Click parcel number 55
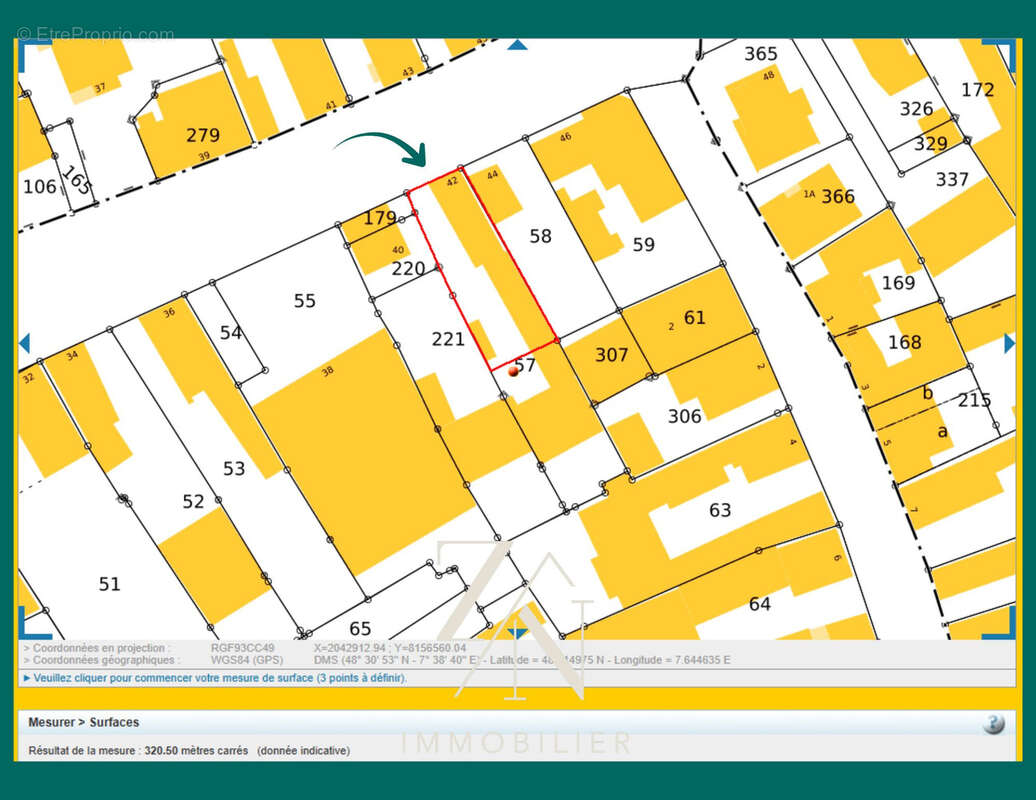The height and width of the screenshot is (800, 1036). pyautogui.click(x=304, y=300)
